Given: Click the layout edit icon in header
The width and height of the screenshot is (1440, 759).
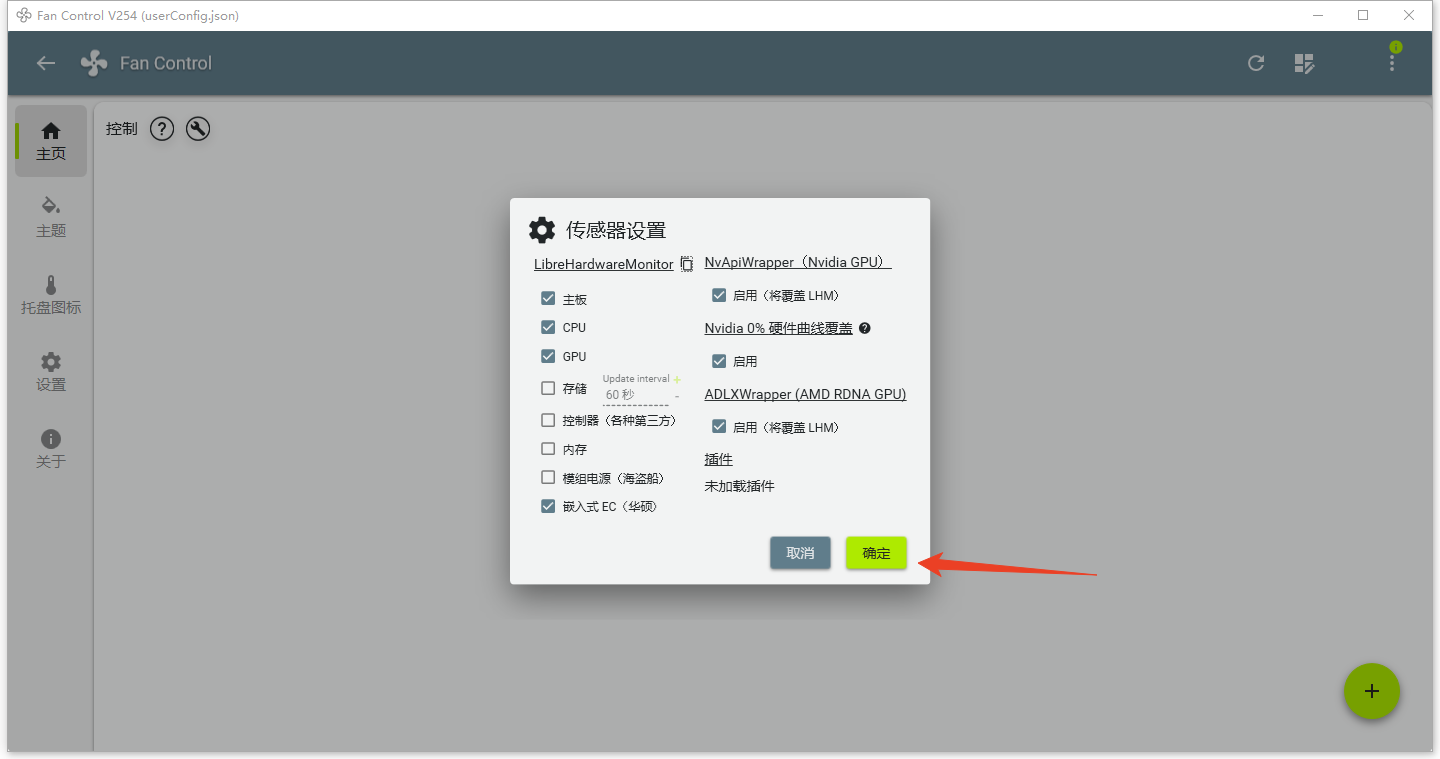Looking at the screenshot, I should (x=1304, y=63).
